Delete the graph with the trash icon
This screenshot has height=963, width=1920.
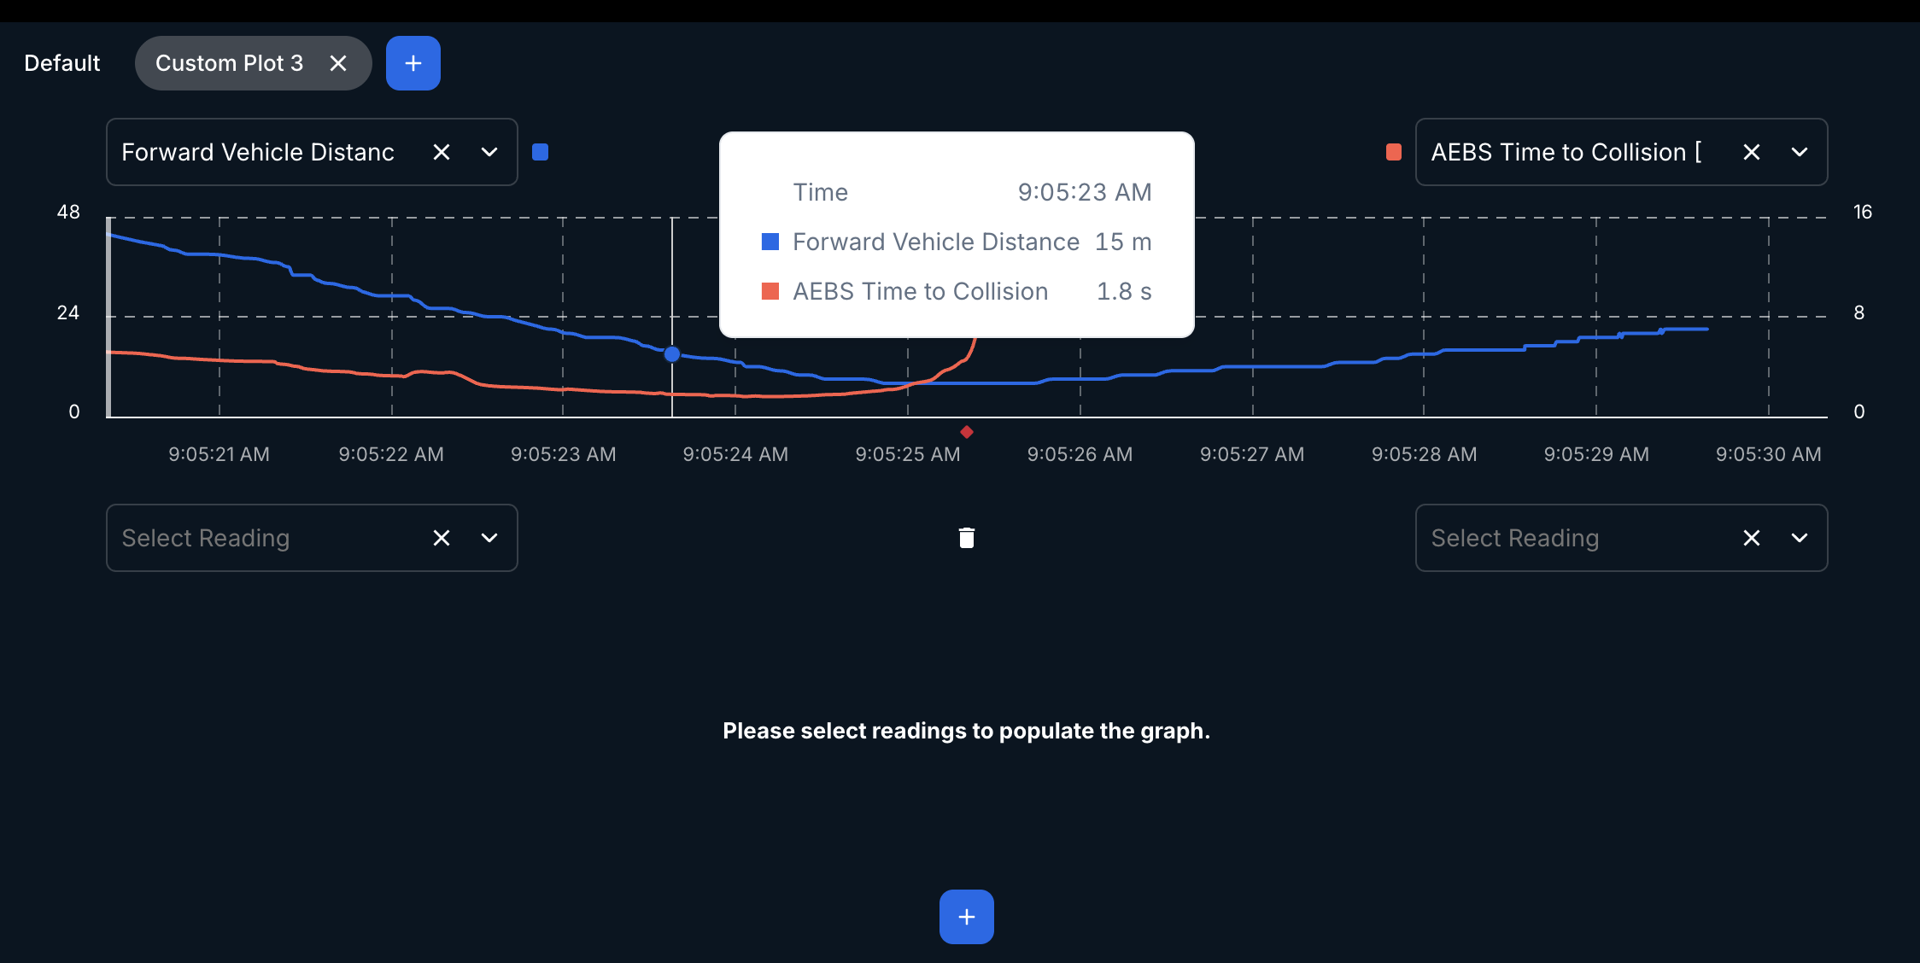[966, 538]
